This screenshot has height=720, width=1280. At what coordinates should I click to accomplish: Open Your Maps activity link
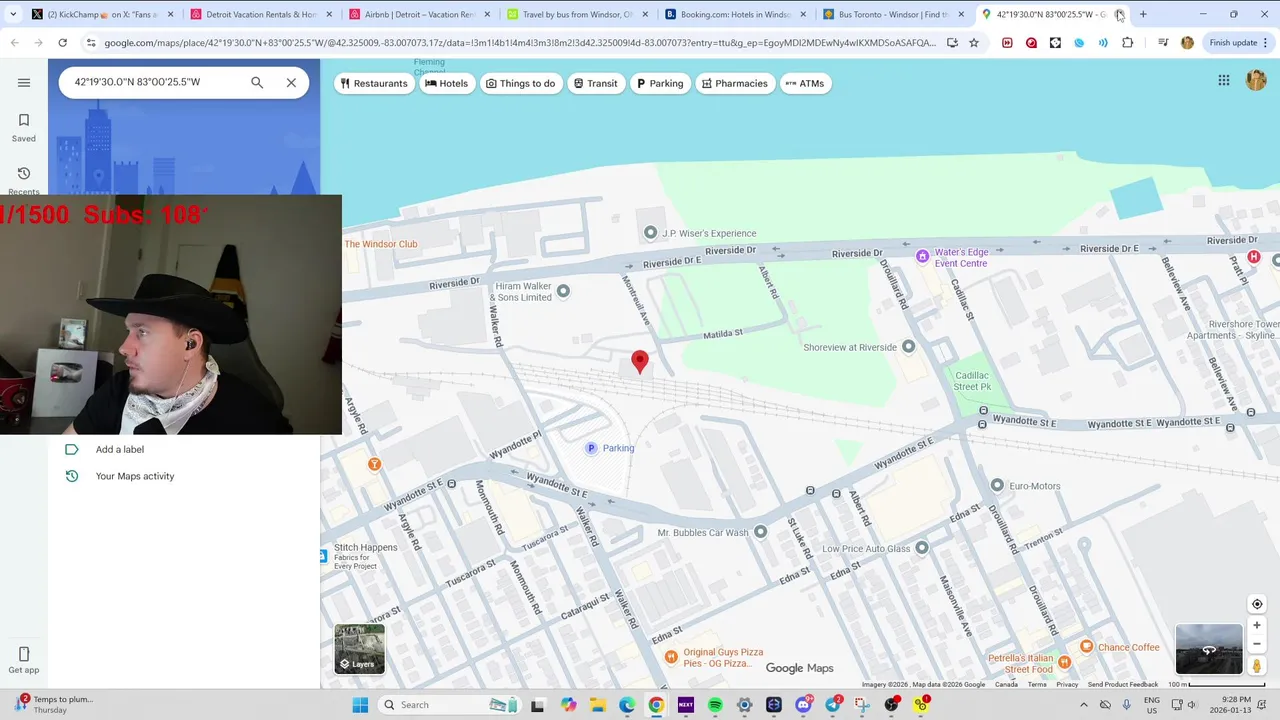point(135,476)
